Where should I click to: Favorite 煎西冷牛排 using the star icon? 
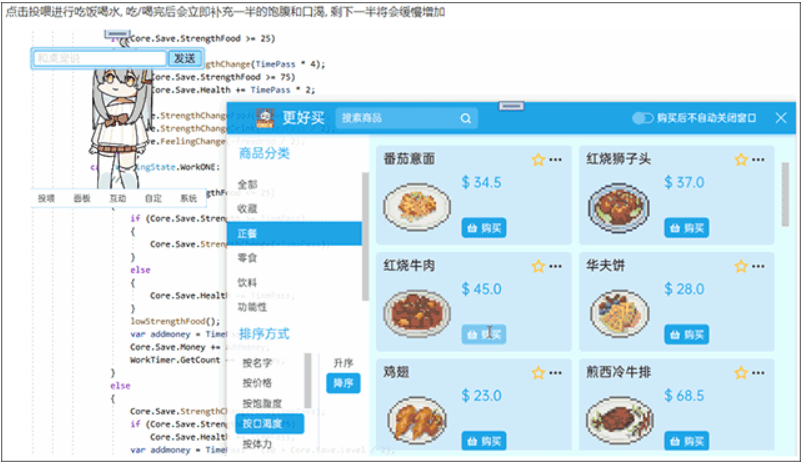point(741,373)
